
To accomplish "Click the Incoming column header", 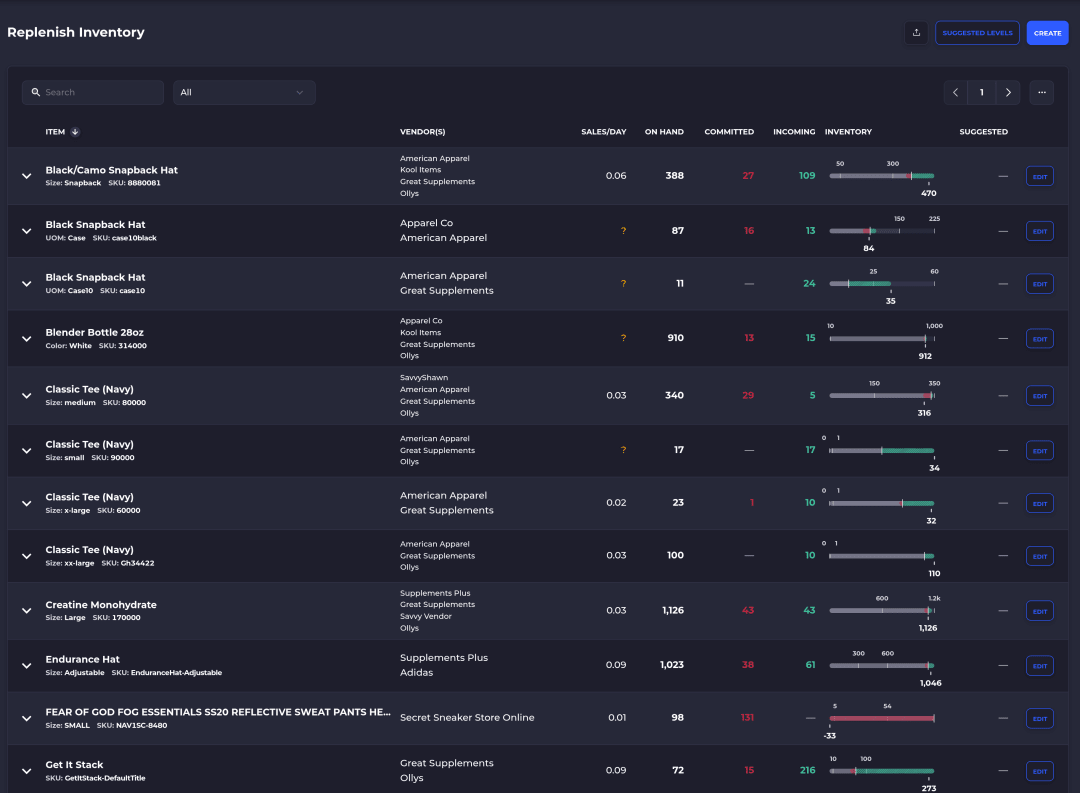I will point(793,132).
